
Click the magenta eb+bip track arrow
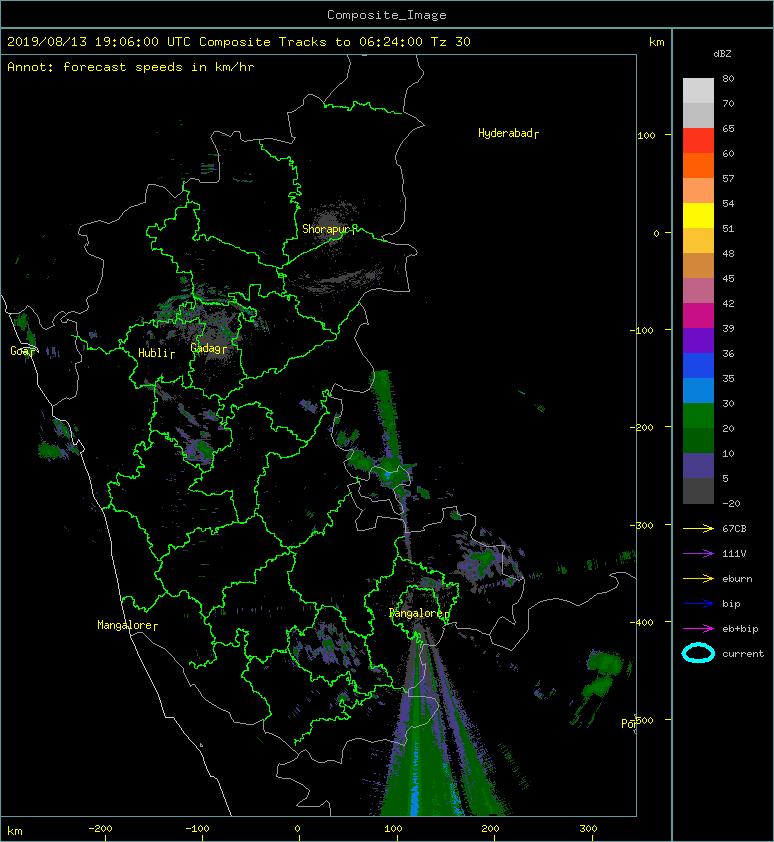698,628
